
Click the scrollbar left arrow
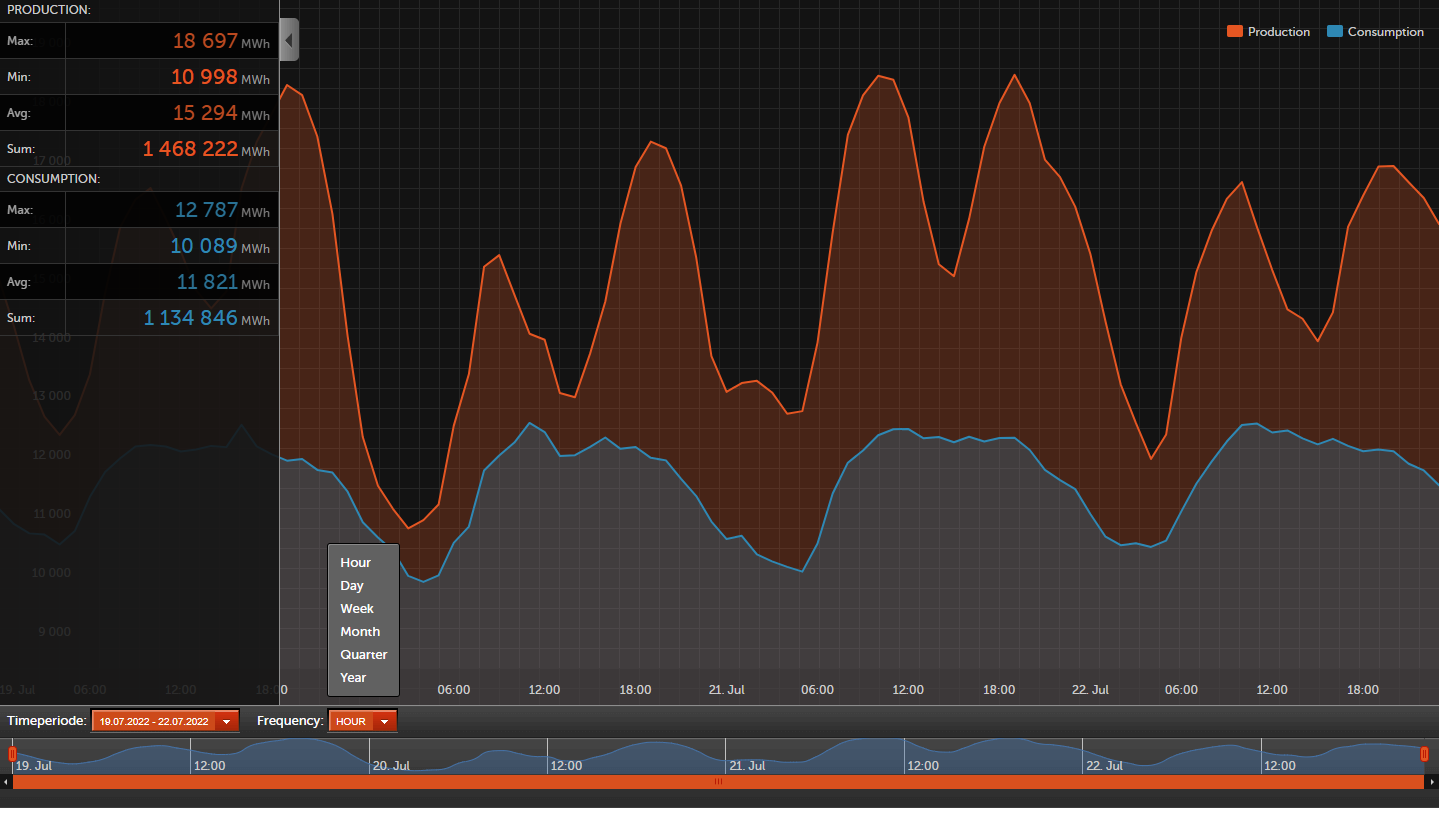[6, 782]
